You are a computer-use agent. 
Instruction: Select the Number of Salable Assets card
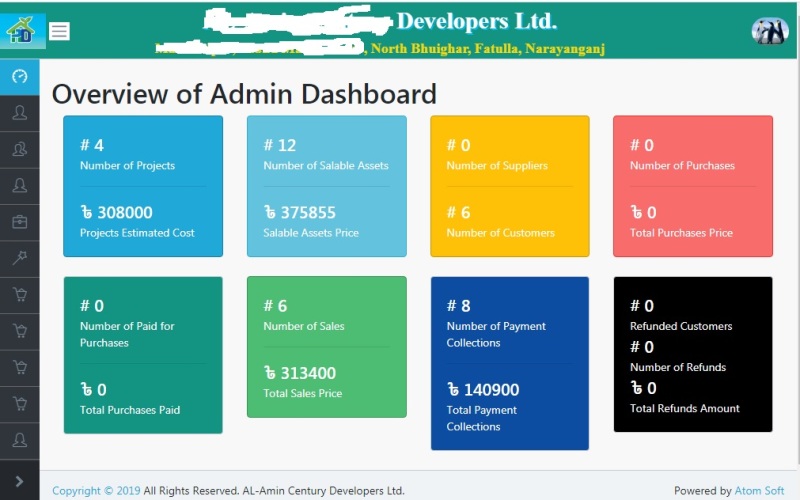(326, 186)
